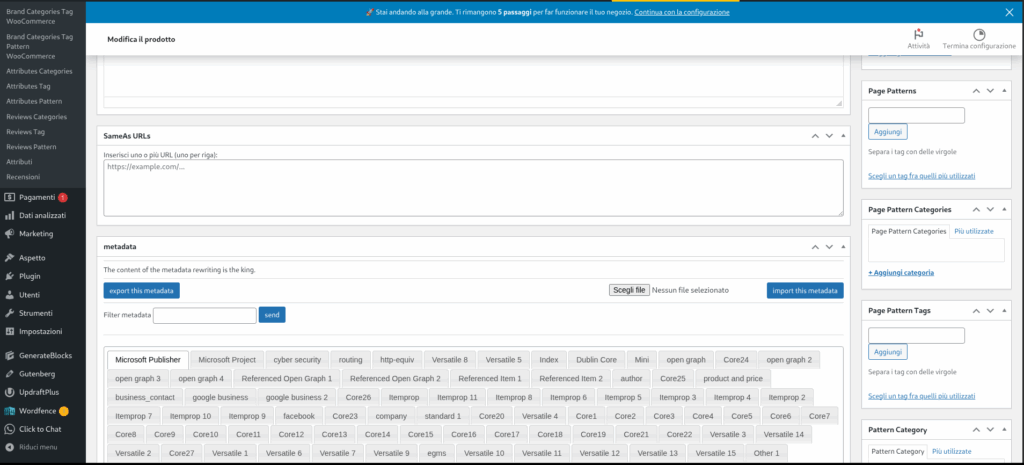
Task: Focus the Page Patterns tag input
Action: tap(916, 116)
